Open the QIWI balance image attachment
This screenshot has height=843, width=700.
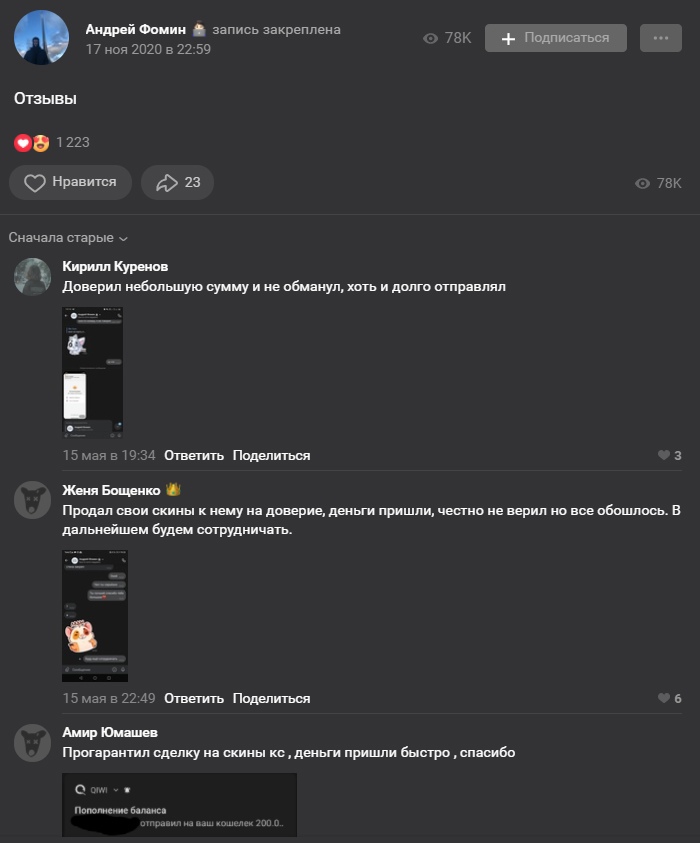point(180,805)
